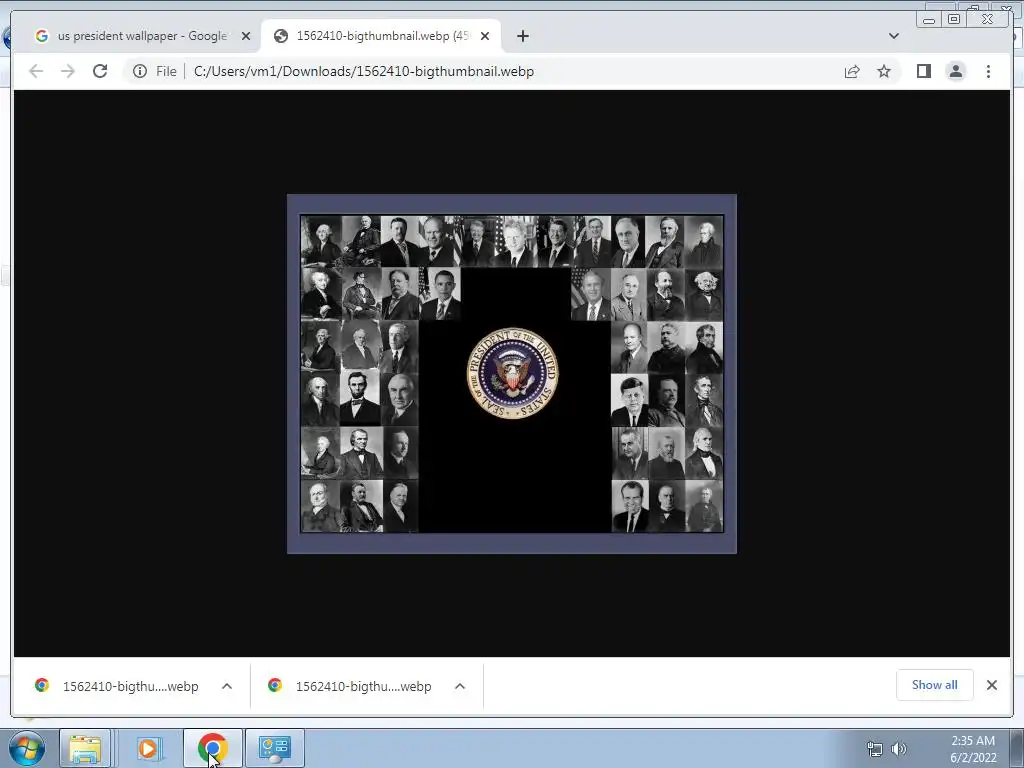1024x768 pixels.
Task: Close the downloads bar
Action: pos(991,685)
